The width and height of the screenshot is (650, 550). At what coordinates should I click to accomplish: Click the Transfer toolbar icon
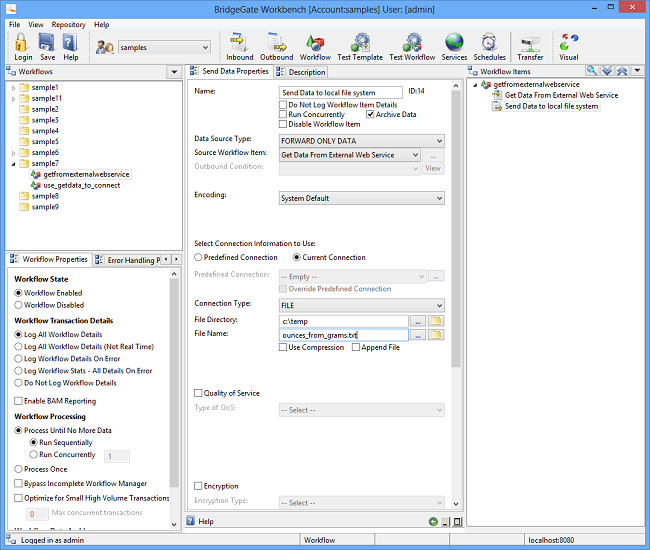tap(530, 46)
